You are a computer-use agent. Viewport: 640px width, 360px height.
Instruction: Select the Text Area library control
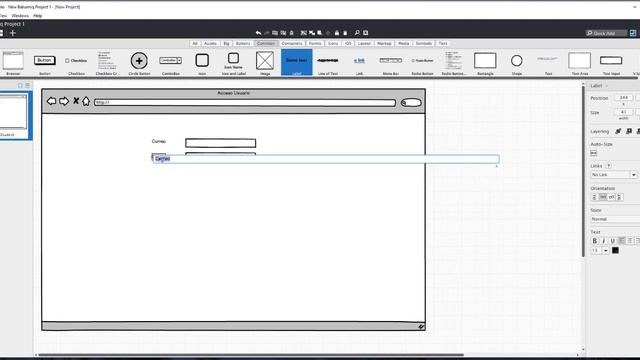(580, 63)
